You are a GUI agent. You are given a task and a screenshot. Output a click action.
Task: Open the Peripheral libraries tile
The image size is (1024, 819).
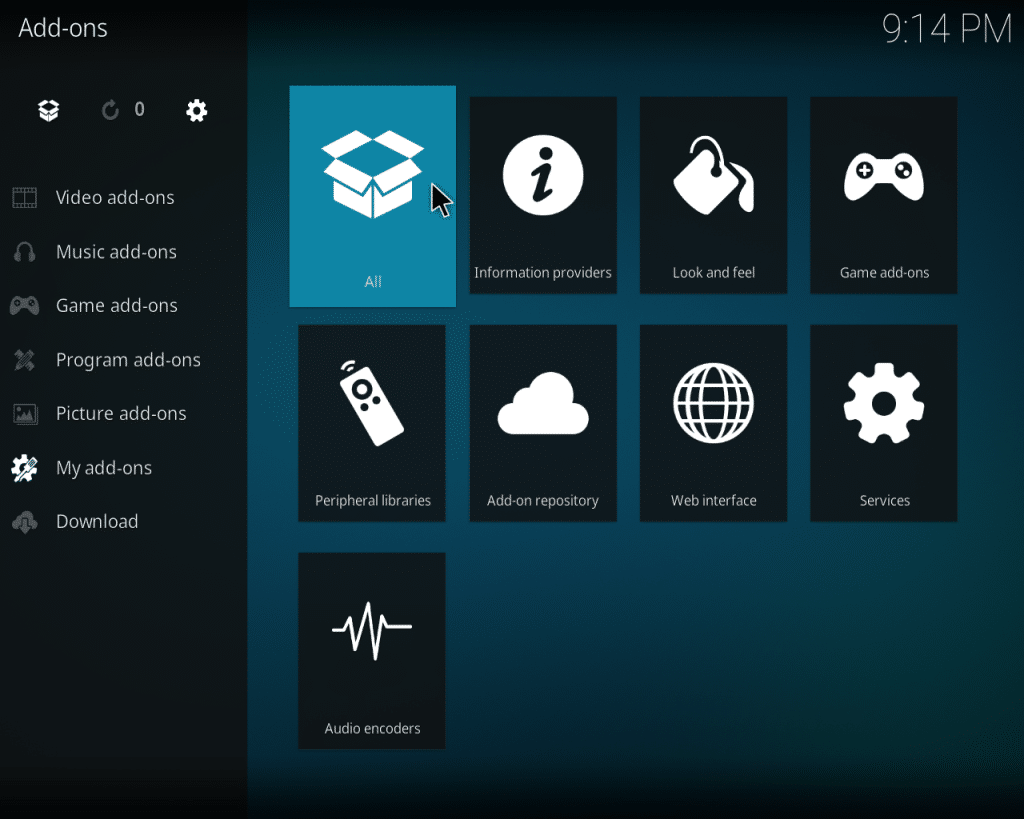click(372, 422)
